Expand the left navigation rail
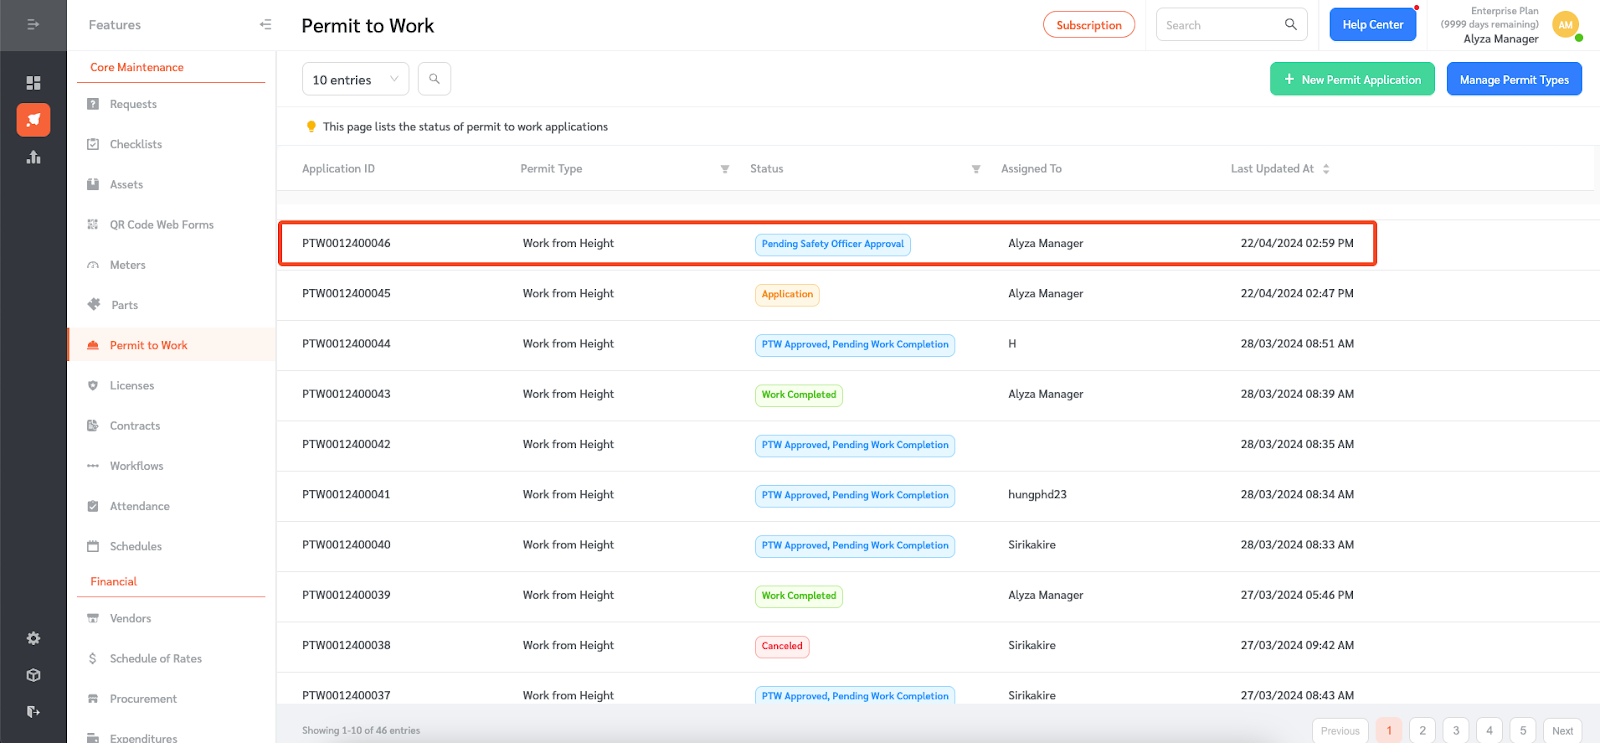Viewport: 1600px width, 743px height. click(x=33, y=24)
